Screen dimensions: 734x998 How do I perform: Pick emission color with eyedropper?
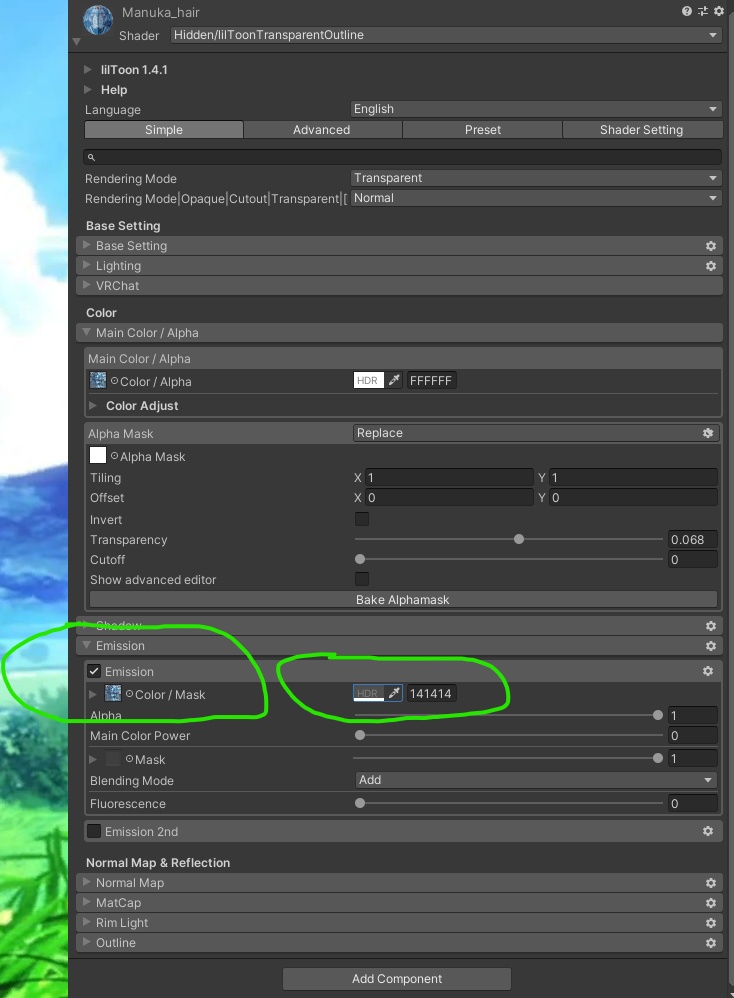click(394, 693)
